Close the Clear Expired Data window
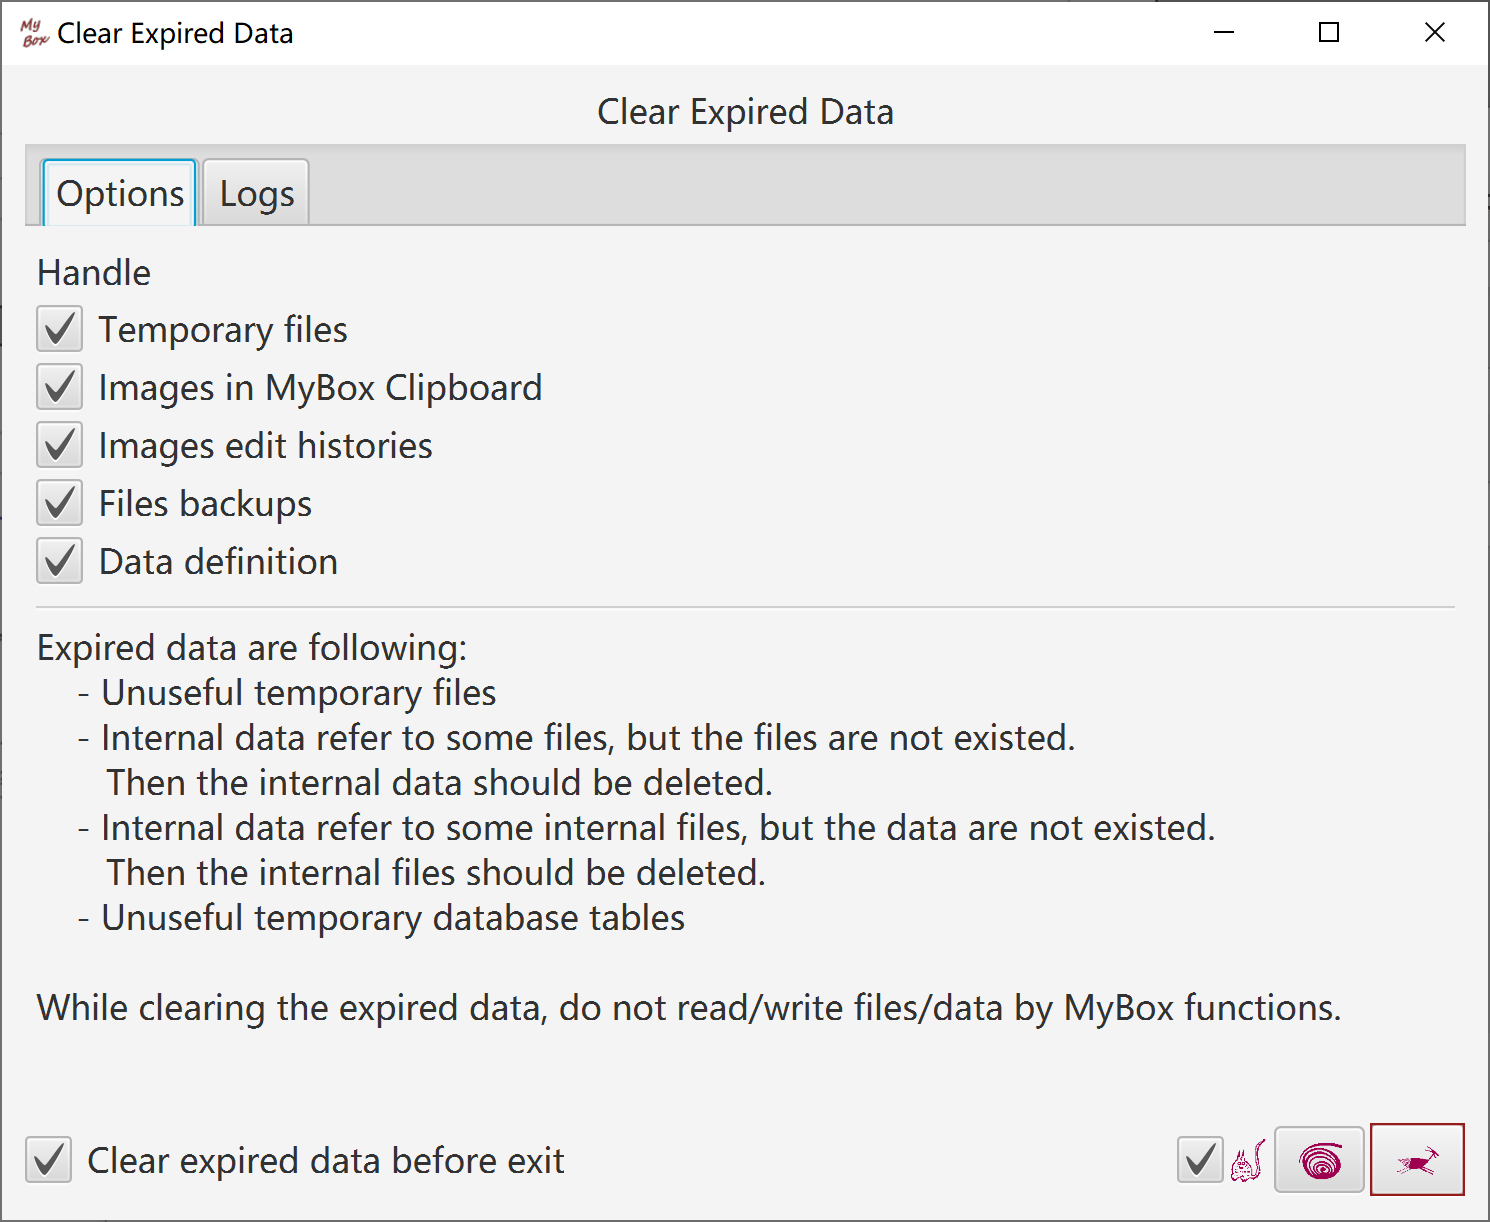This screenshot has height=1222, width=1490. click(1435, 33)
